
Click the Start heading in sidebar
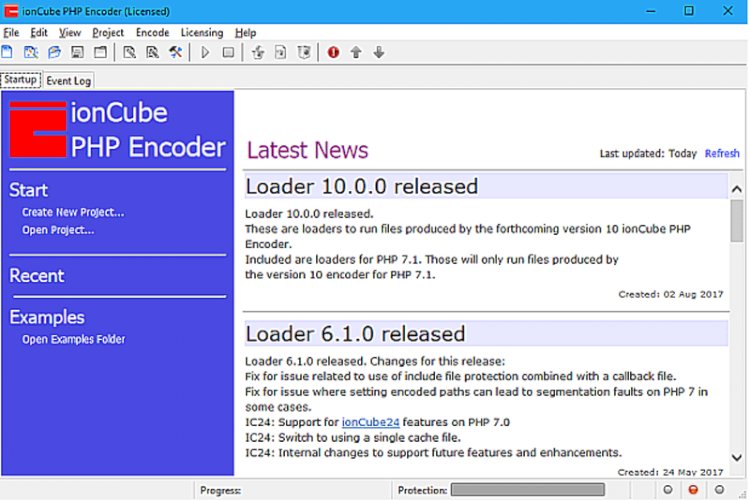click(29, 190)
